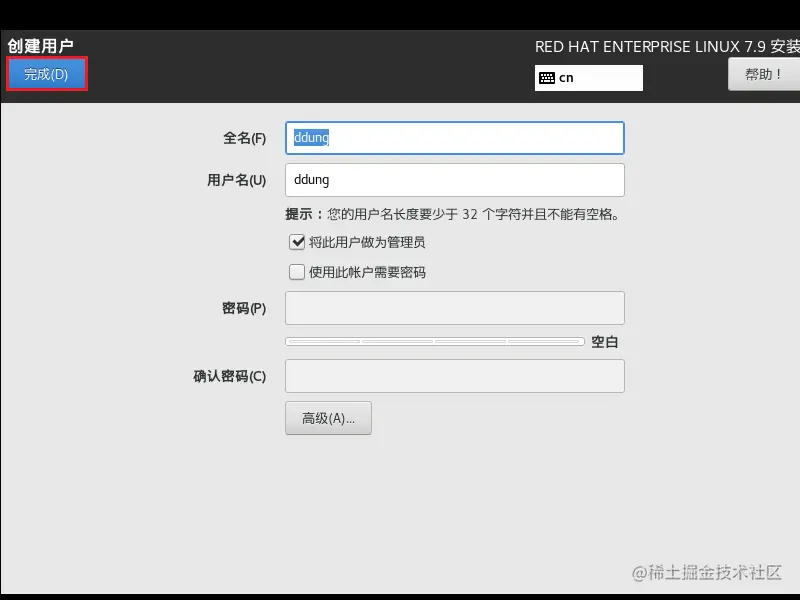Image resolution: width=800 pixels, height=600 pixels.
Task: Click the password strength indicator bar
Action: (435, 341)
